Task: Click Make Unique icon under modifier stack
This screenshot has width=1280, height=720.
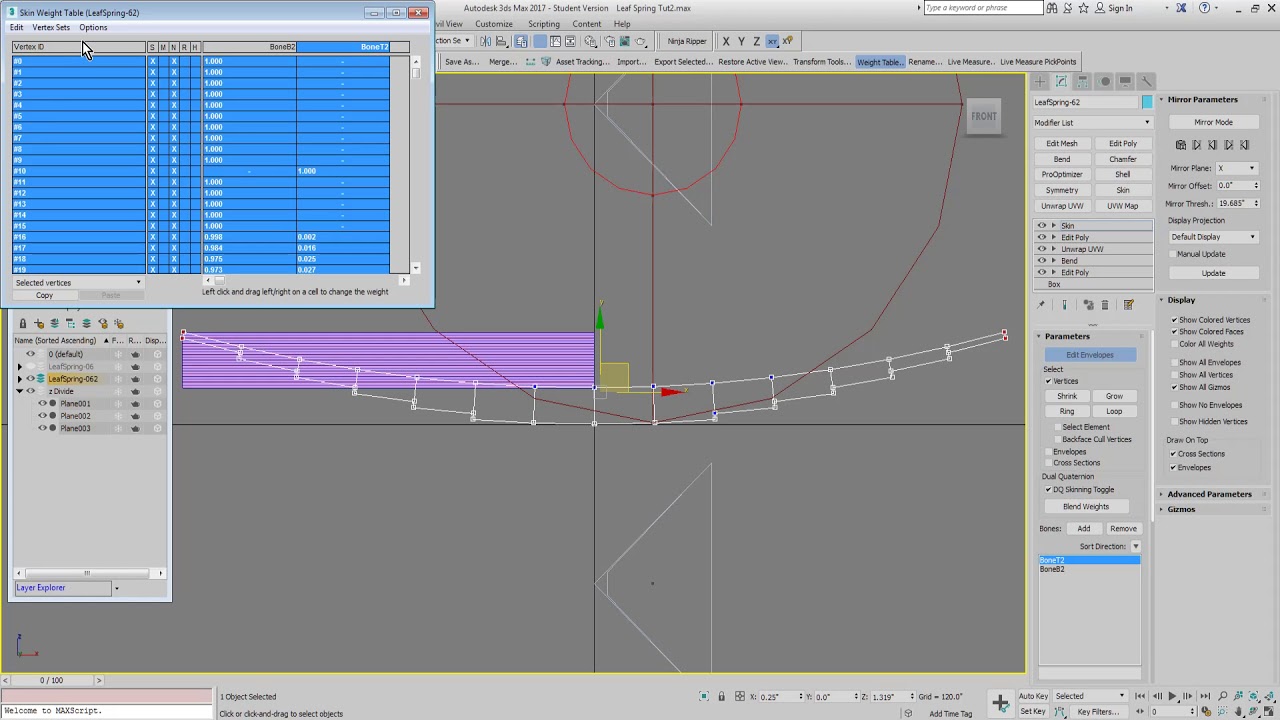Action: point(1089,305)
